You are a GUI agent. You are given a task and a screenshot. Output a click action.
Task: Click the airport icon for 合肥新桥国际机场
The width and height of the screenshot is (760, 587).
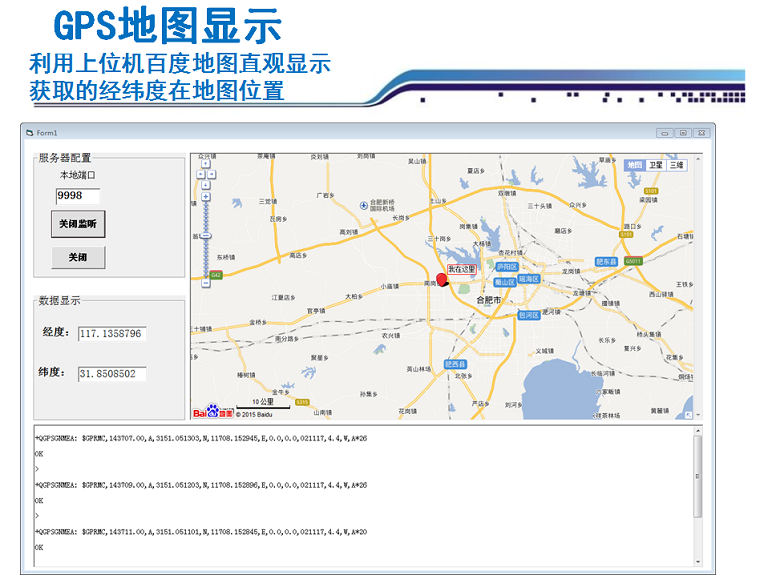pos(364,206)
